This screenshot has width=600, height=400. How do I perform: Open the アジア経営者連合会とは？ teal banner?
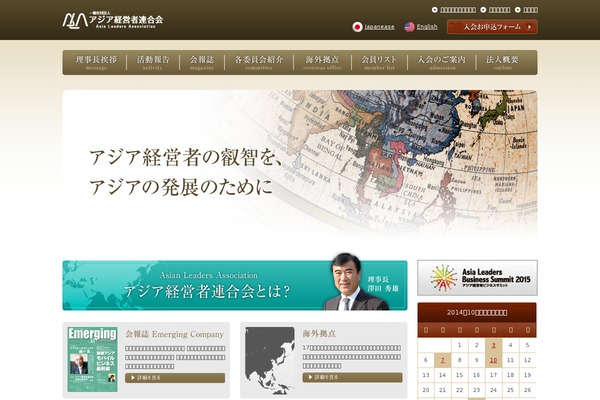tap(235, 285)
